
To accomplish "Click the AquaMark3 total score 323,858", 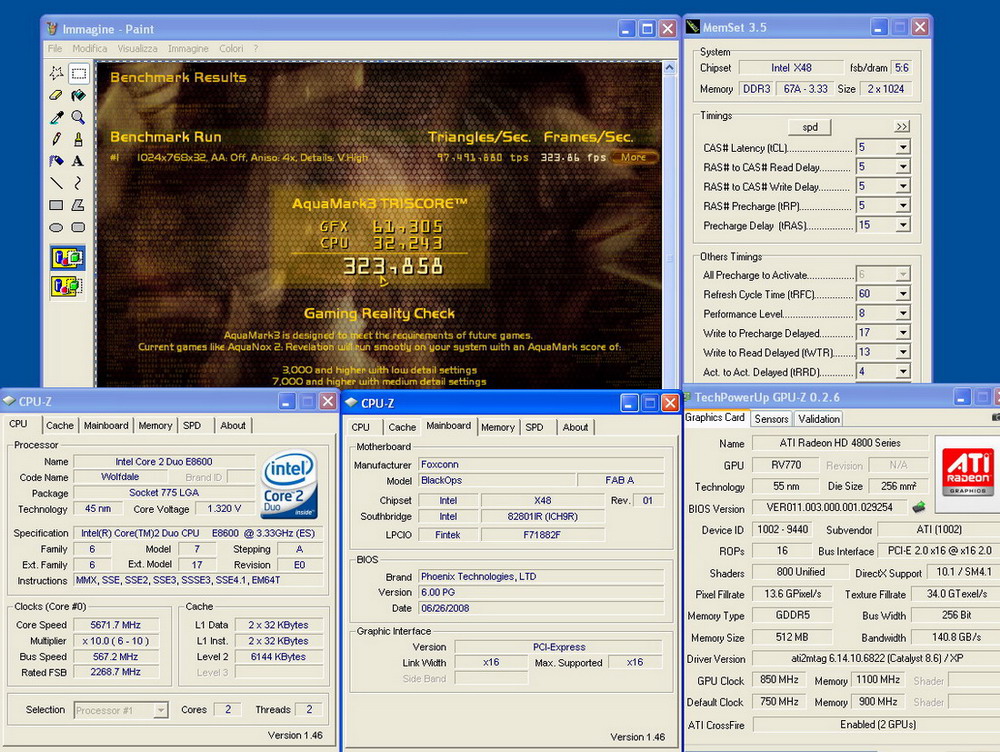I will (x=393, y=266).
